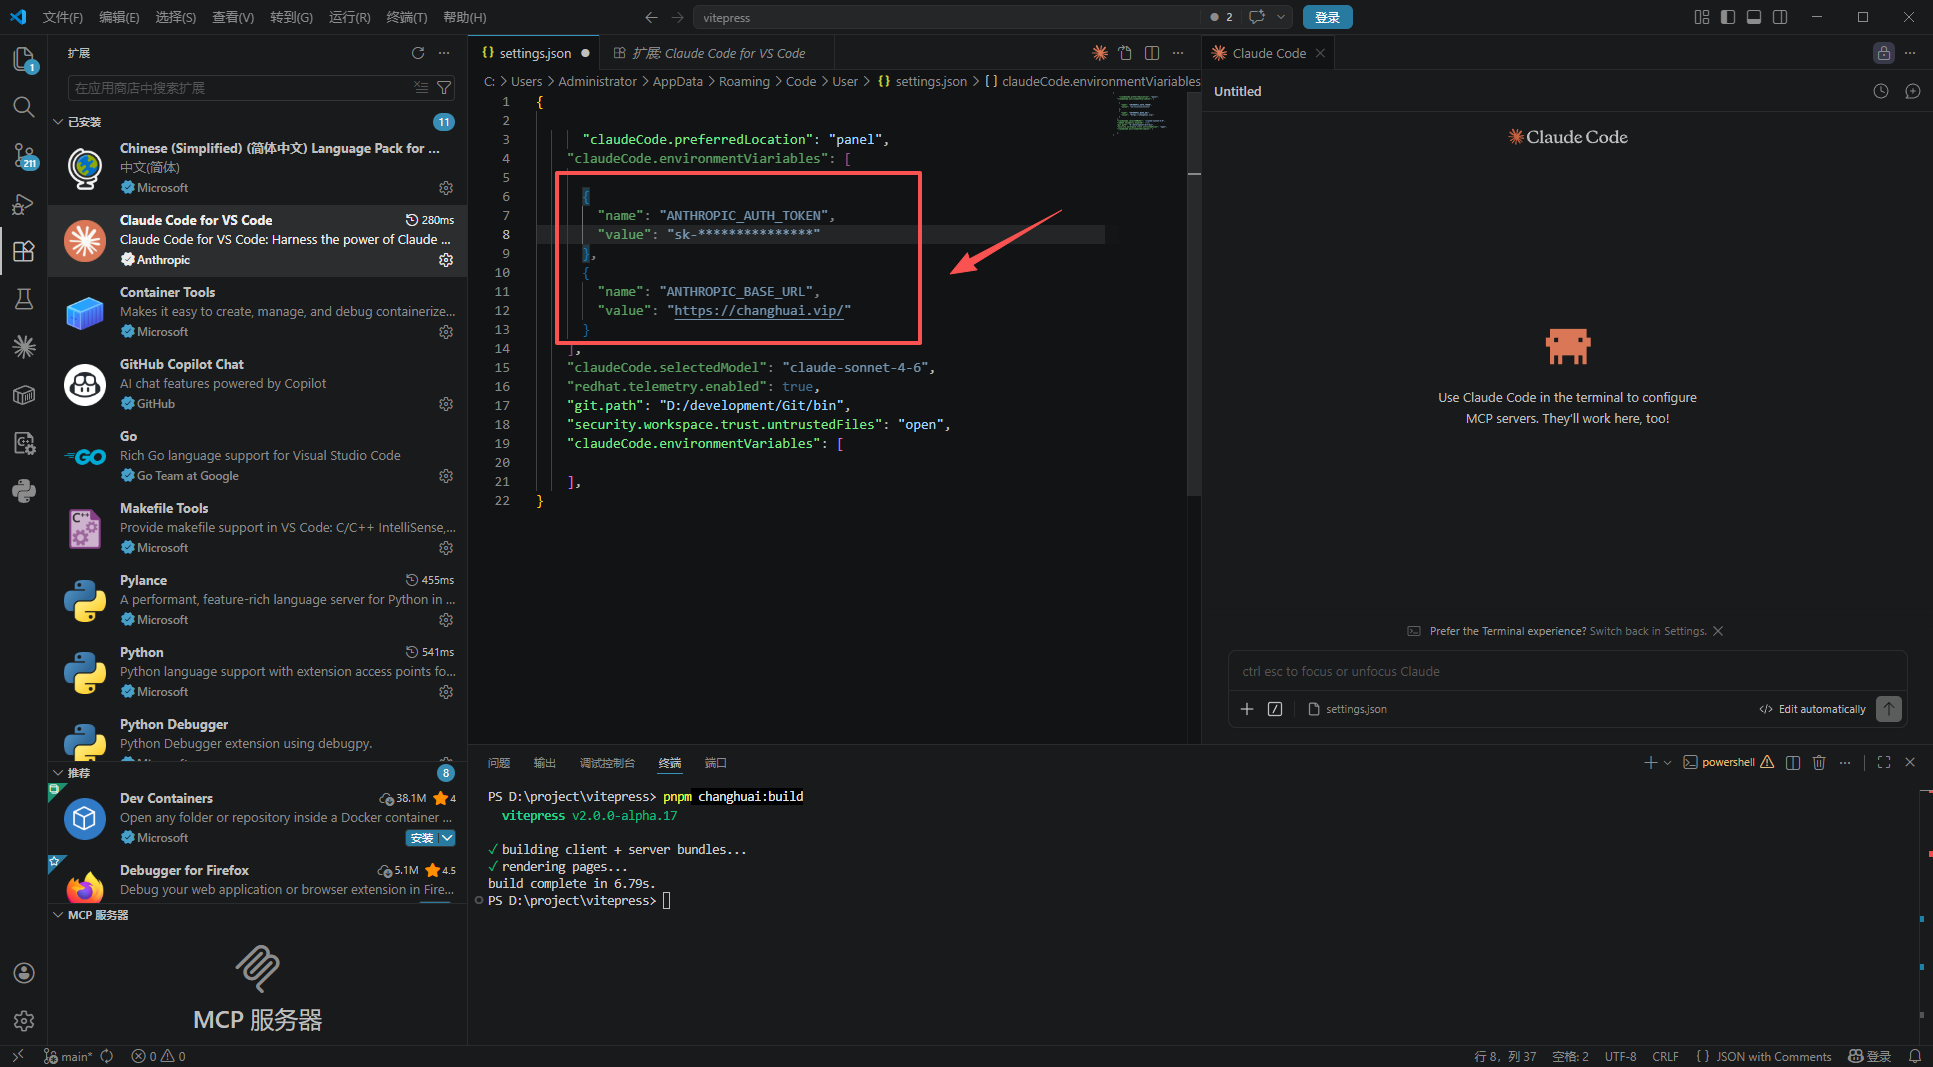
Task: Open the Testing flask icon in activity bar
Action: click(24, 299)
